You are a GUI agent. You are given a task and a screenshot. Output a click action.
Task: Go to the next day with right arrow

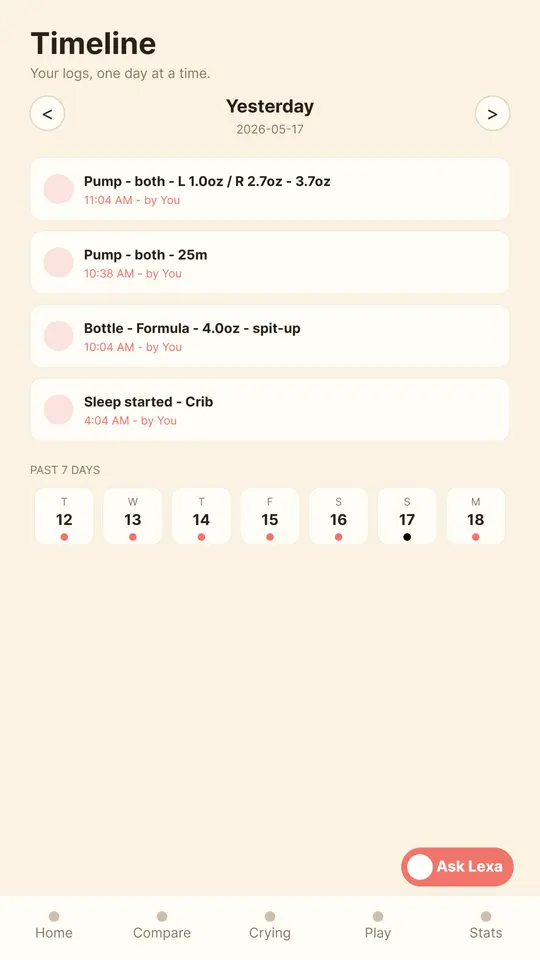pos(492,113)
